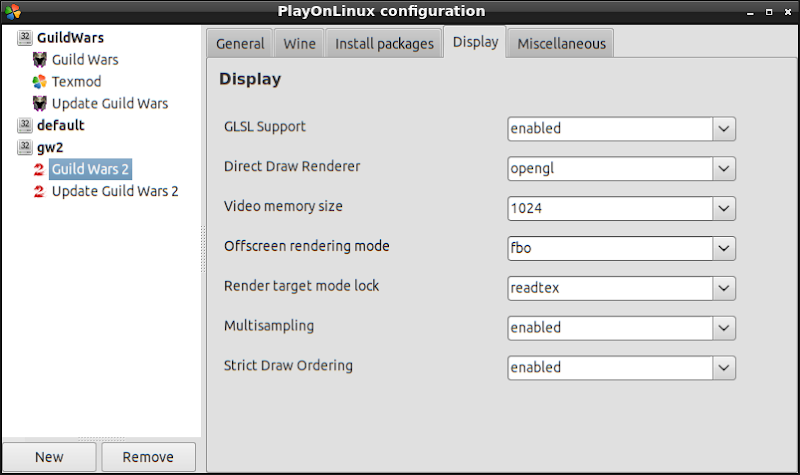
Task: Close the PlayOnLinux configuration window
Action: [788, 12]
